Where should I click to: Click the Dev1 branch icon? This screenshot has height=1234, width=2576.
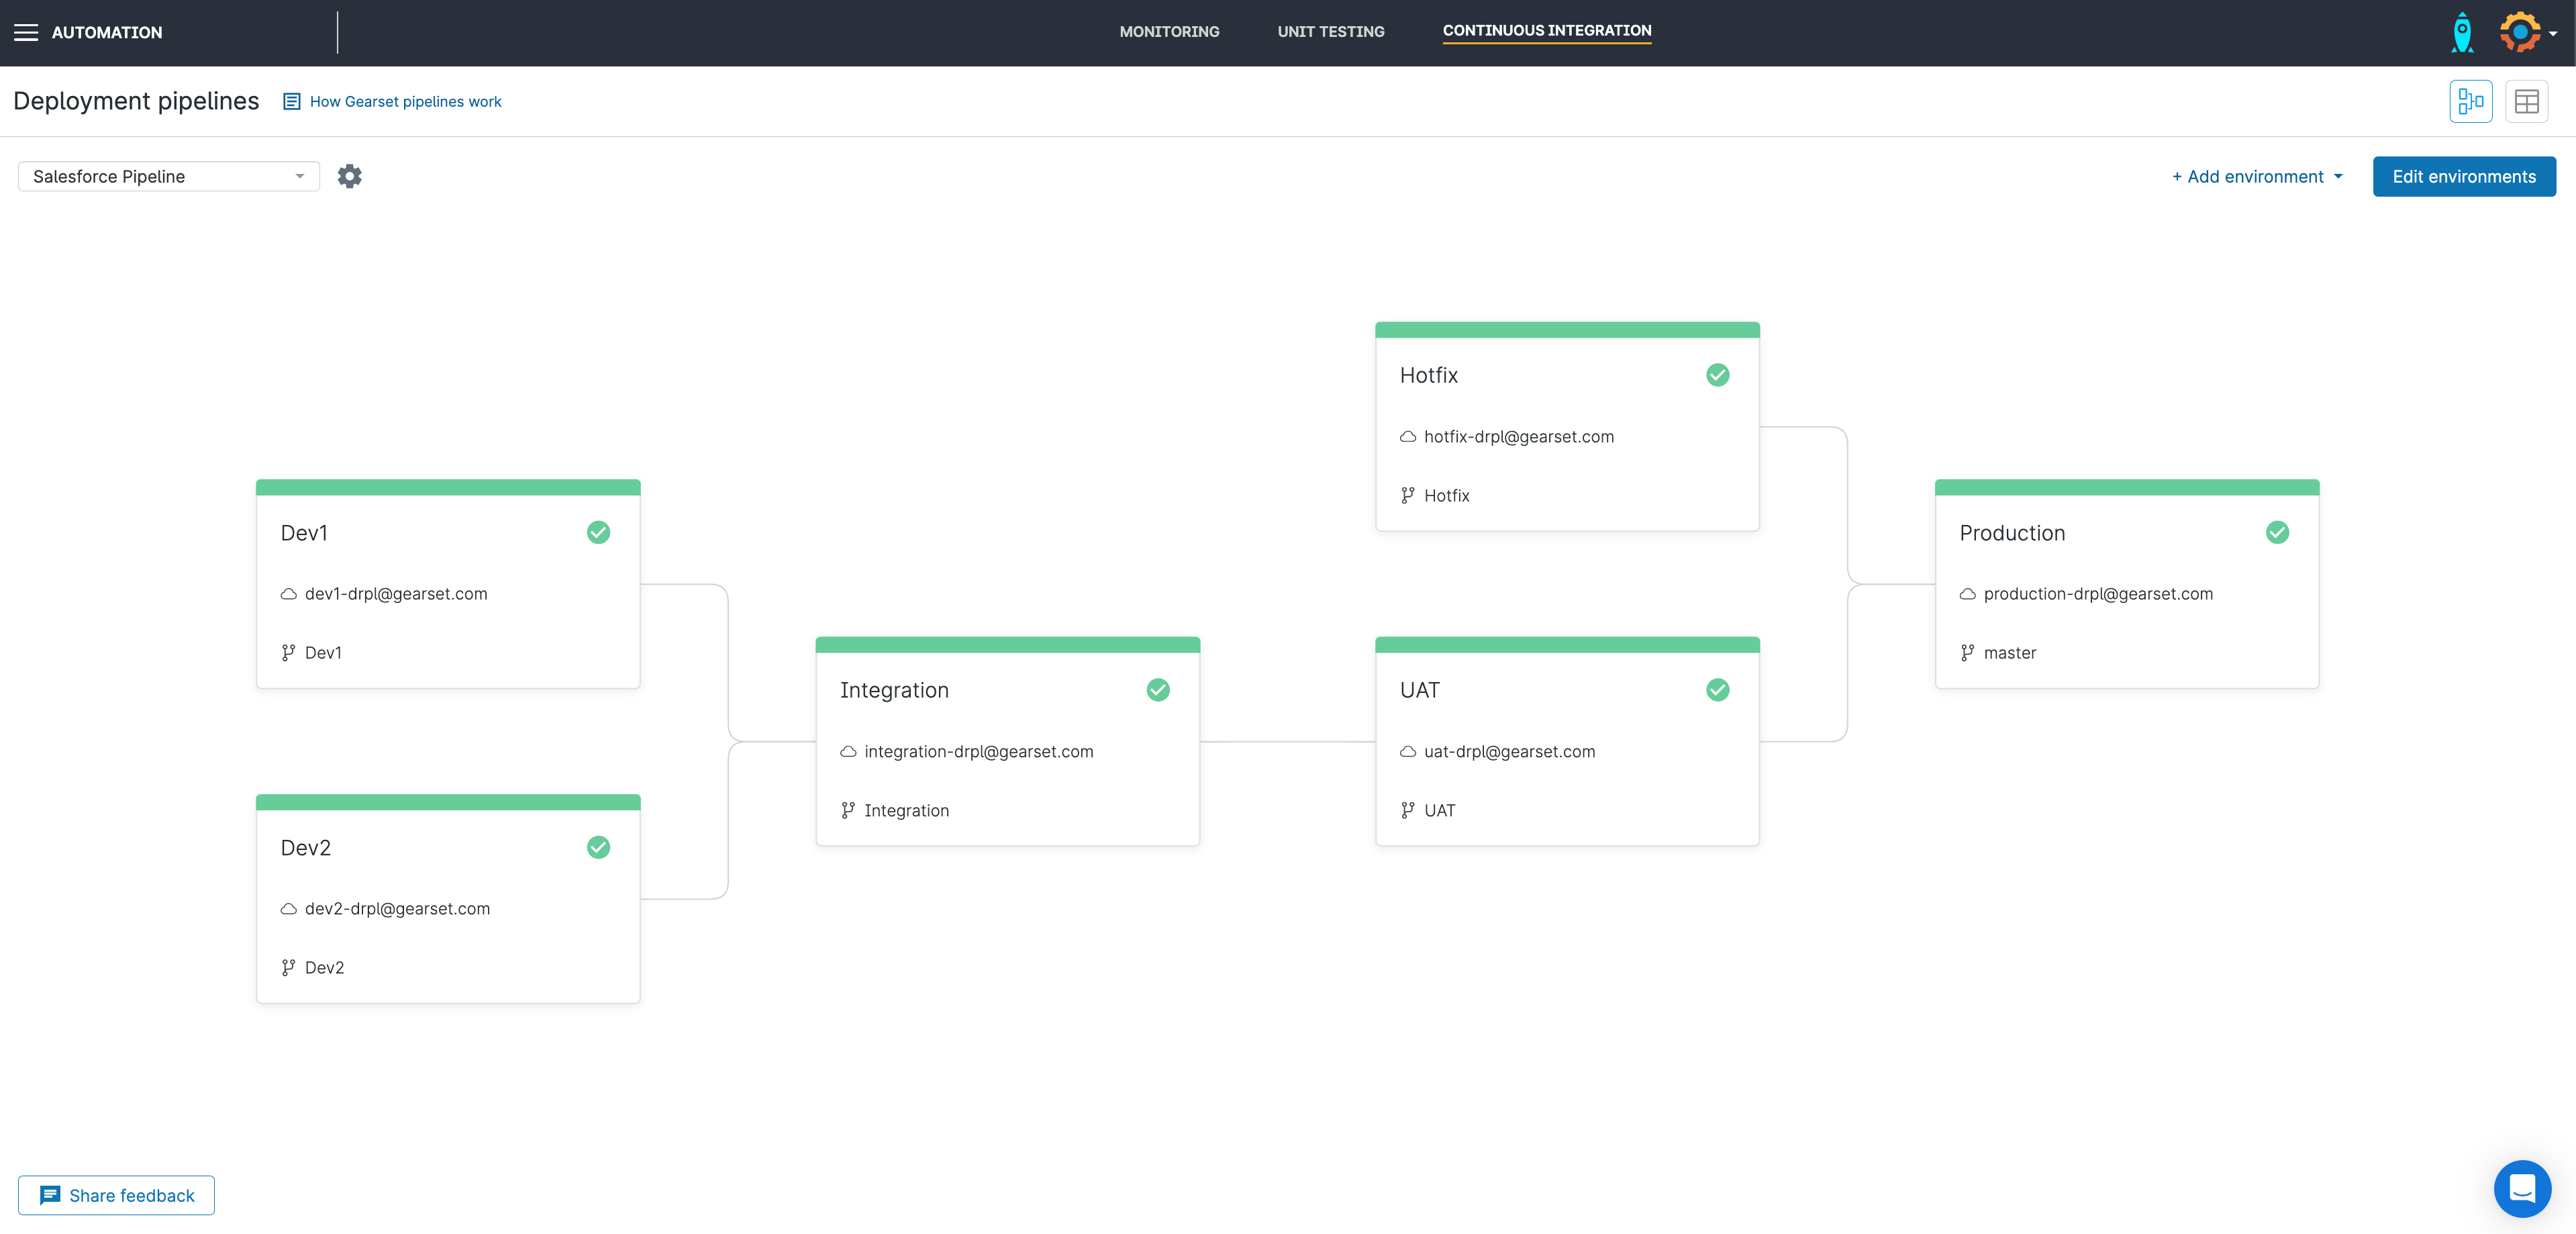(288, 653)
